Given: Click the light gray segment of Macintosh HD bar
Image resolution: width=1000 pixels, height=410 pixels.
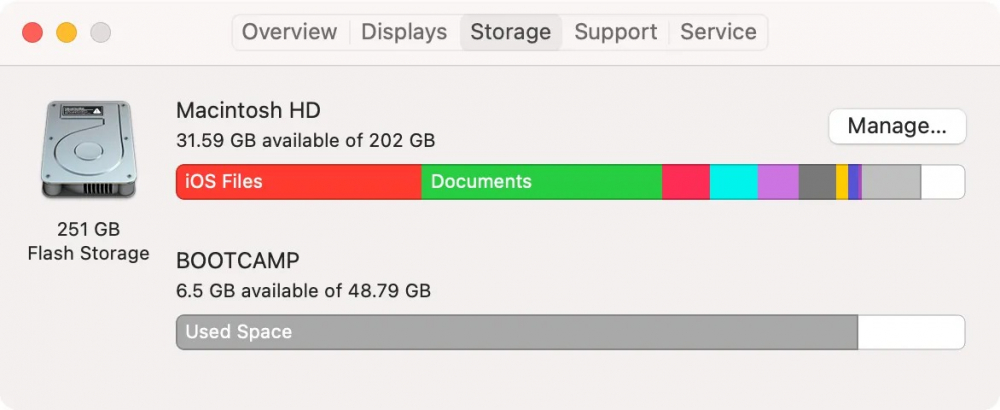Looking at the screenshot, I should coord(891,182).
